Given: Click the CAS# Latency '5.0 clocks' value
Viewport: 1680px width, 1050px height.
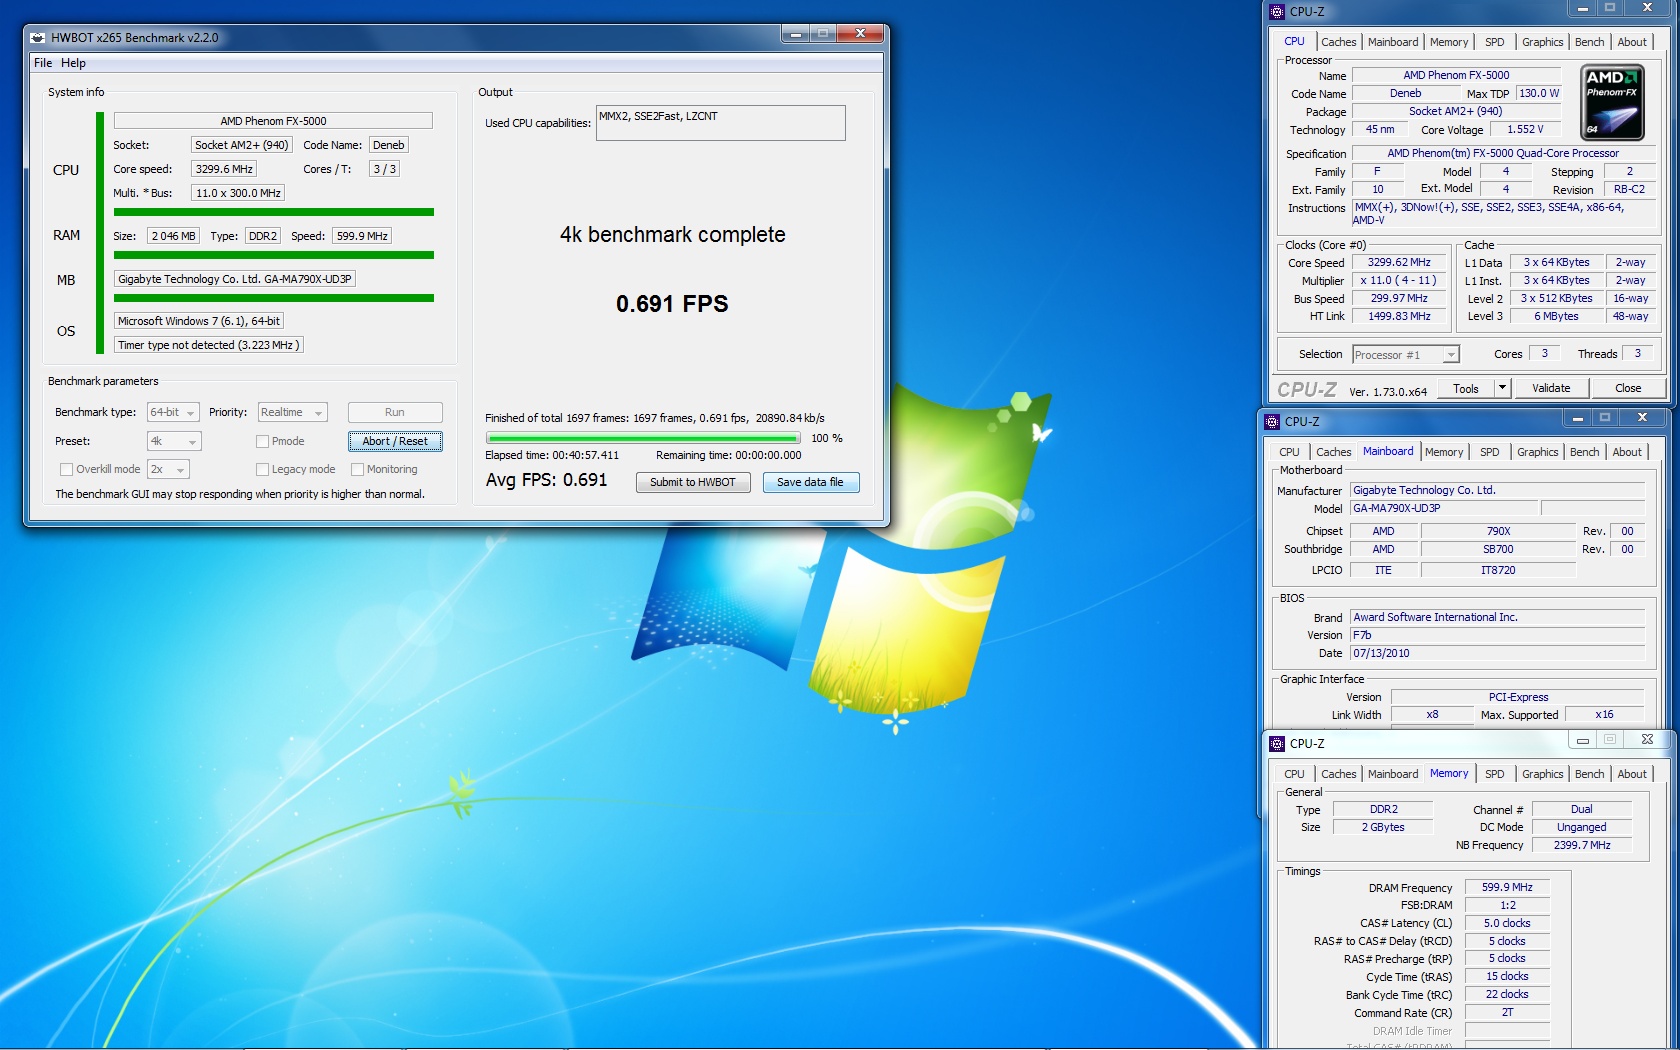Looking at the screenshot, I should [1507, 923].
